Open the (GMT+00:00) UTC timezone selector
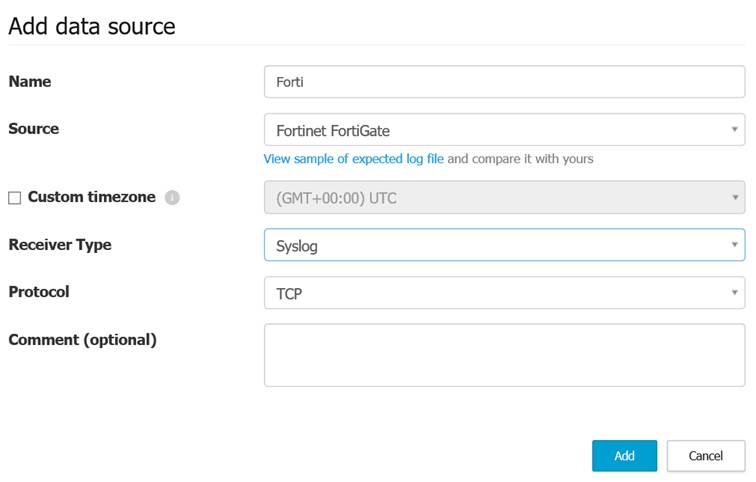The image size is (756, 482). pos(504,197)
